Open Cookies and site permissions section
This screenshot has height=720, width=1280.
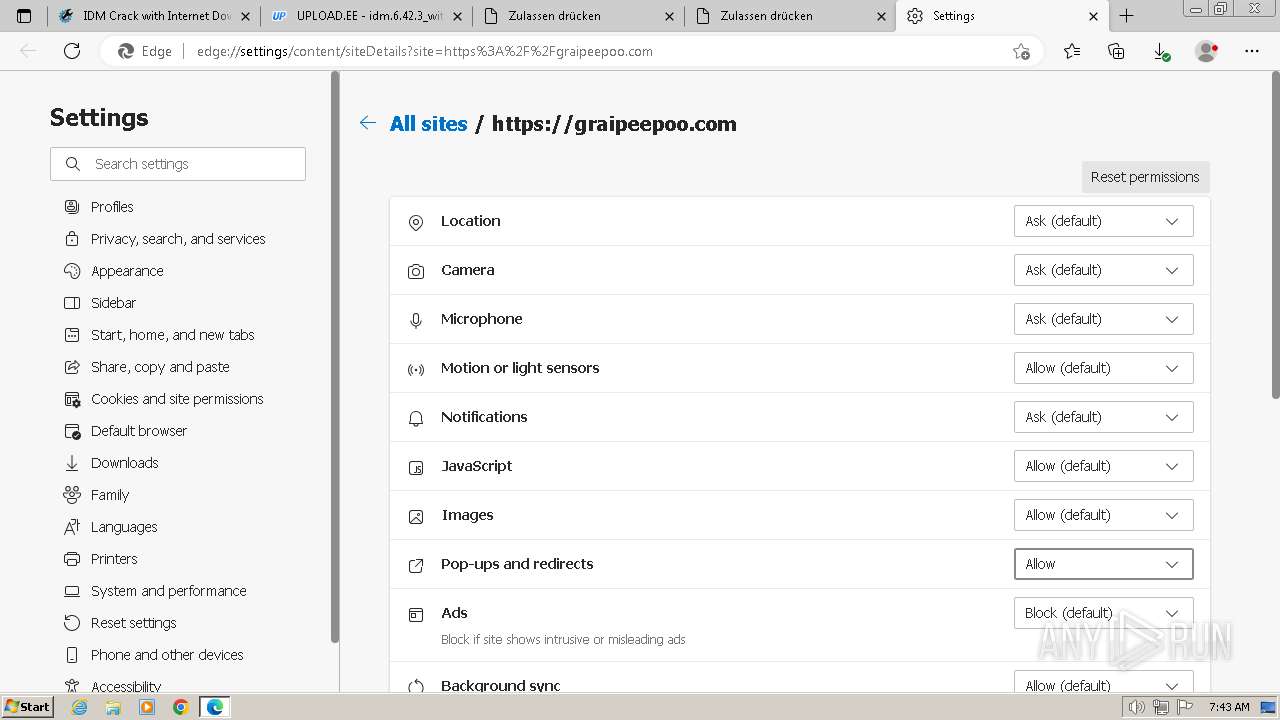(177, 399)
